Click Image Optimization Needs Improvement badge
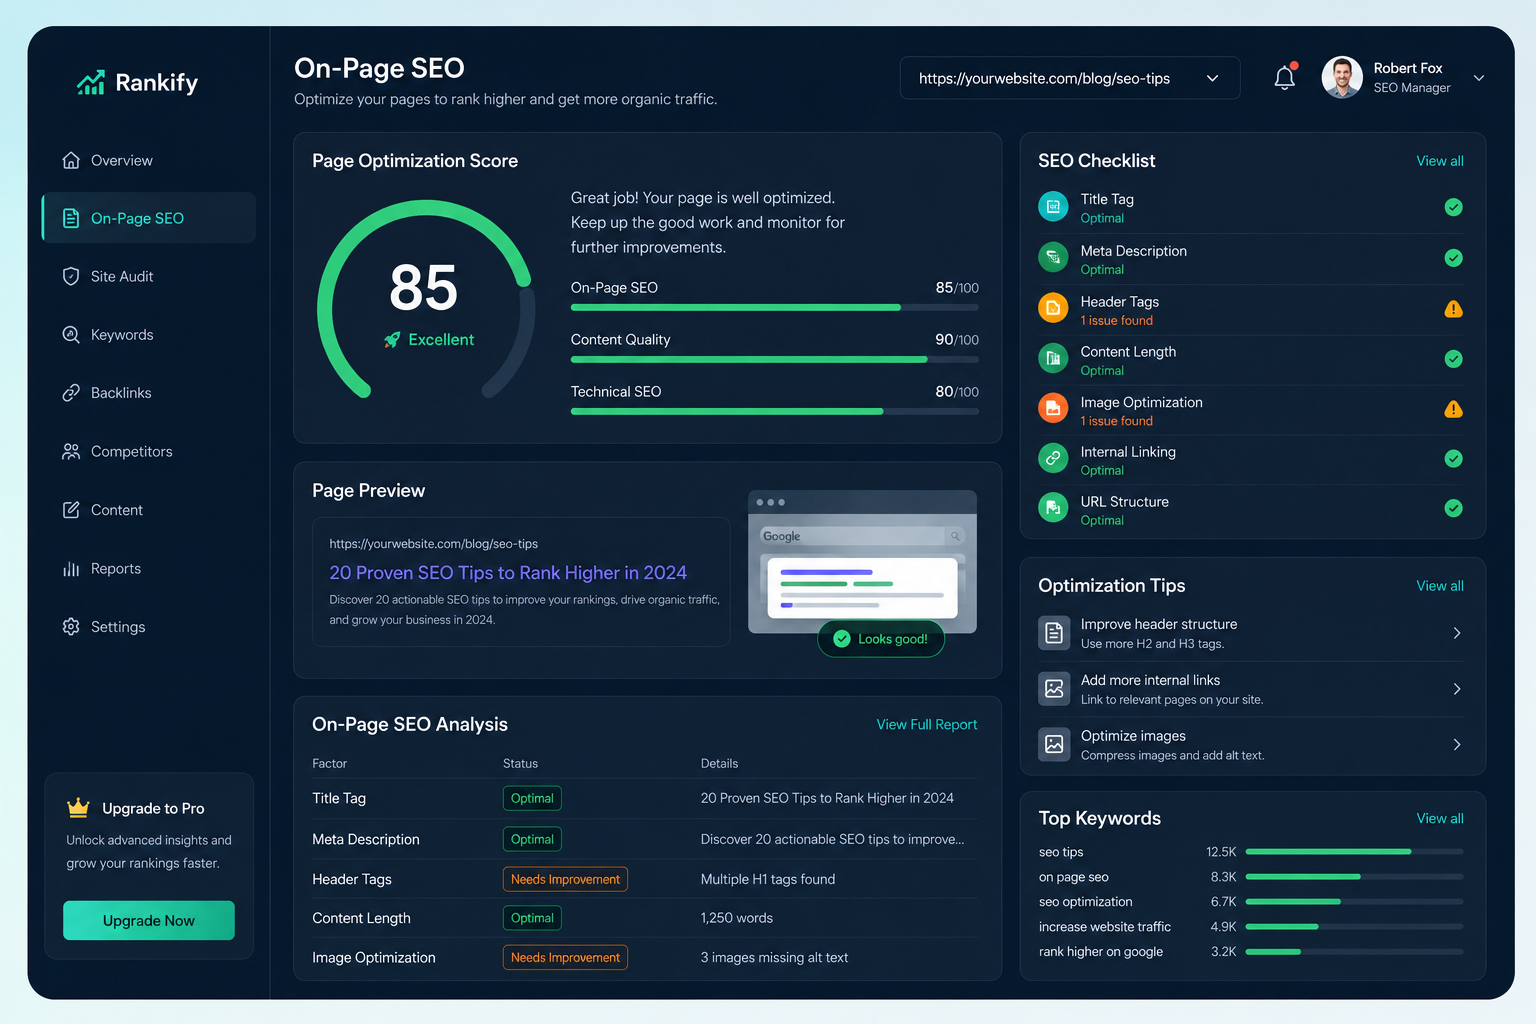This screenshot has width=1536, height=1024. click(x=565, y=957)
